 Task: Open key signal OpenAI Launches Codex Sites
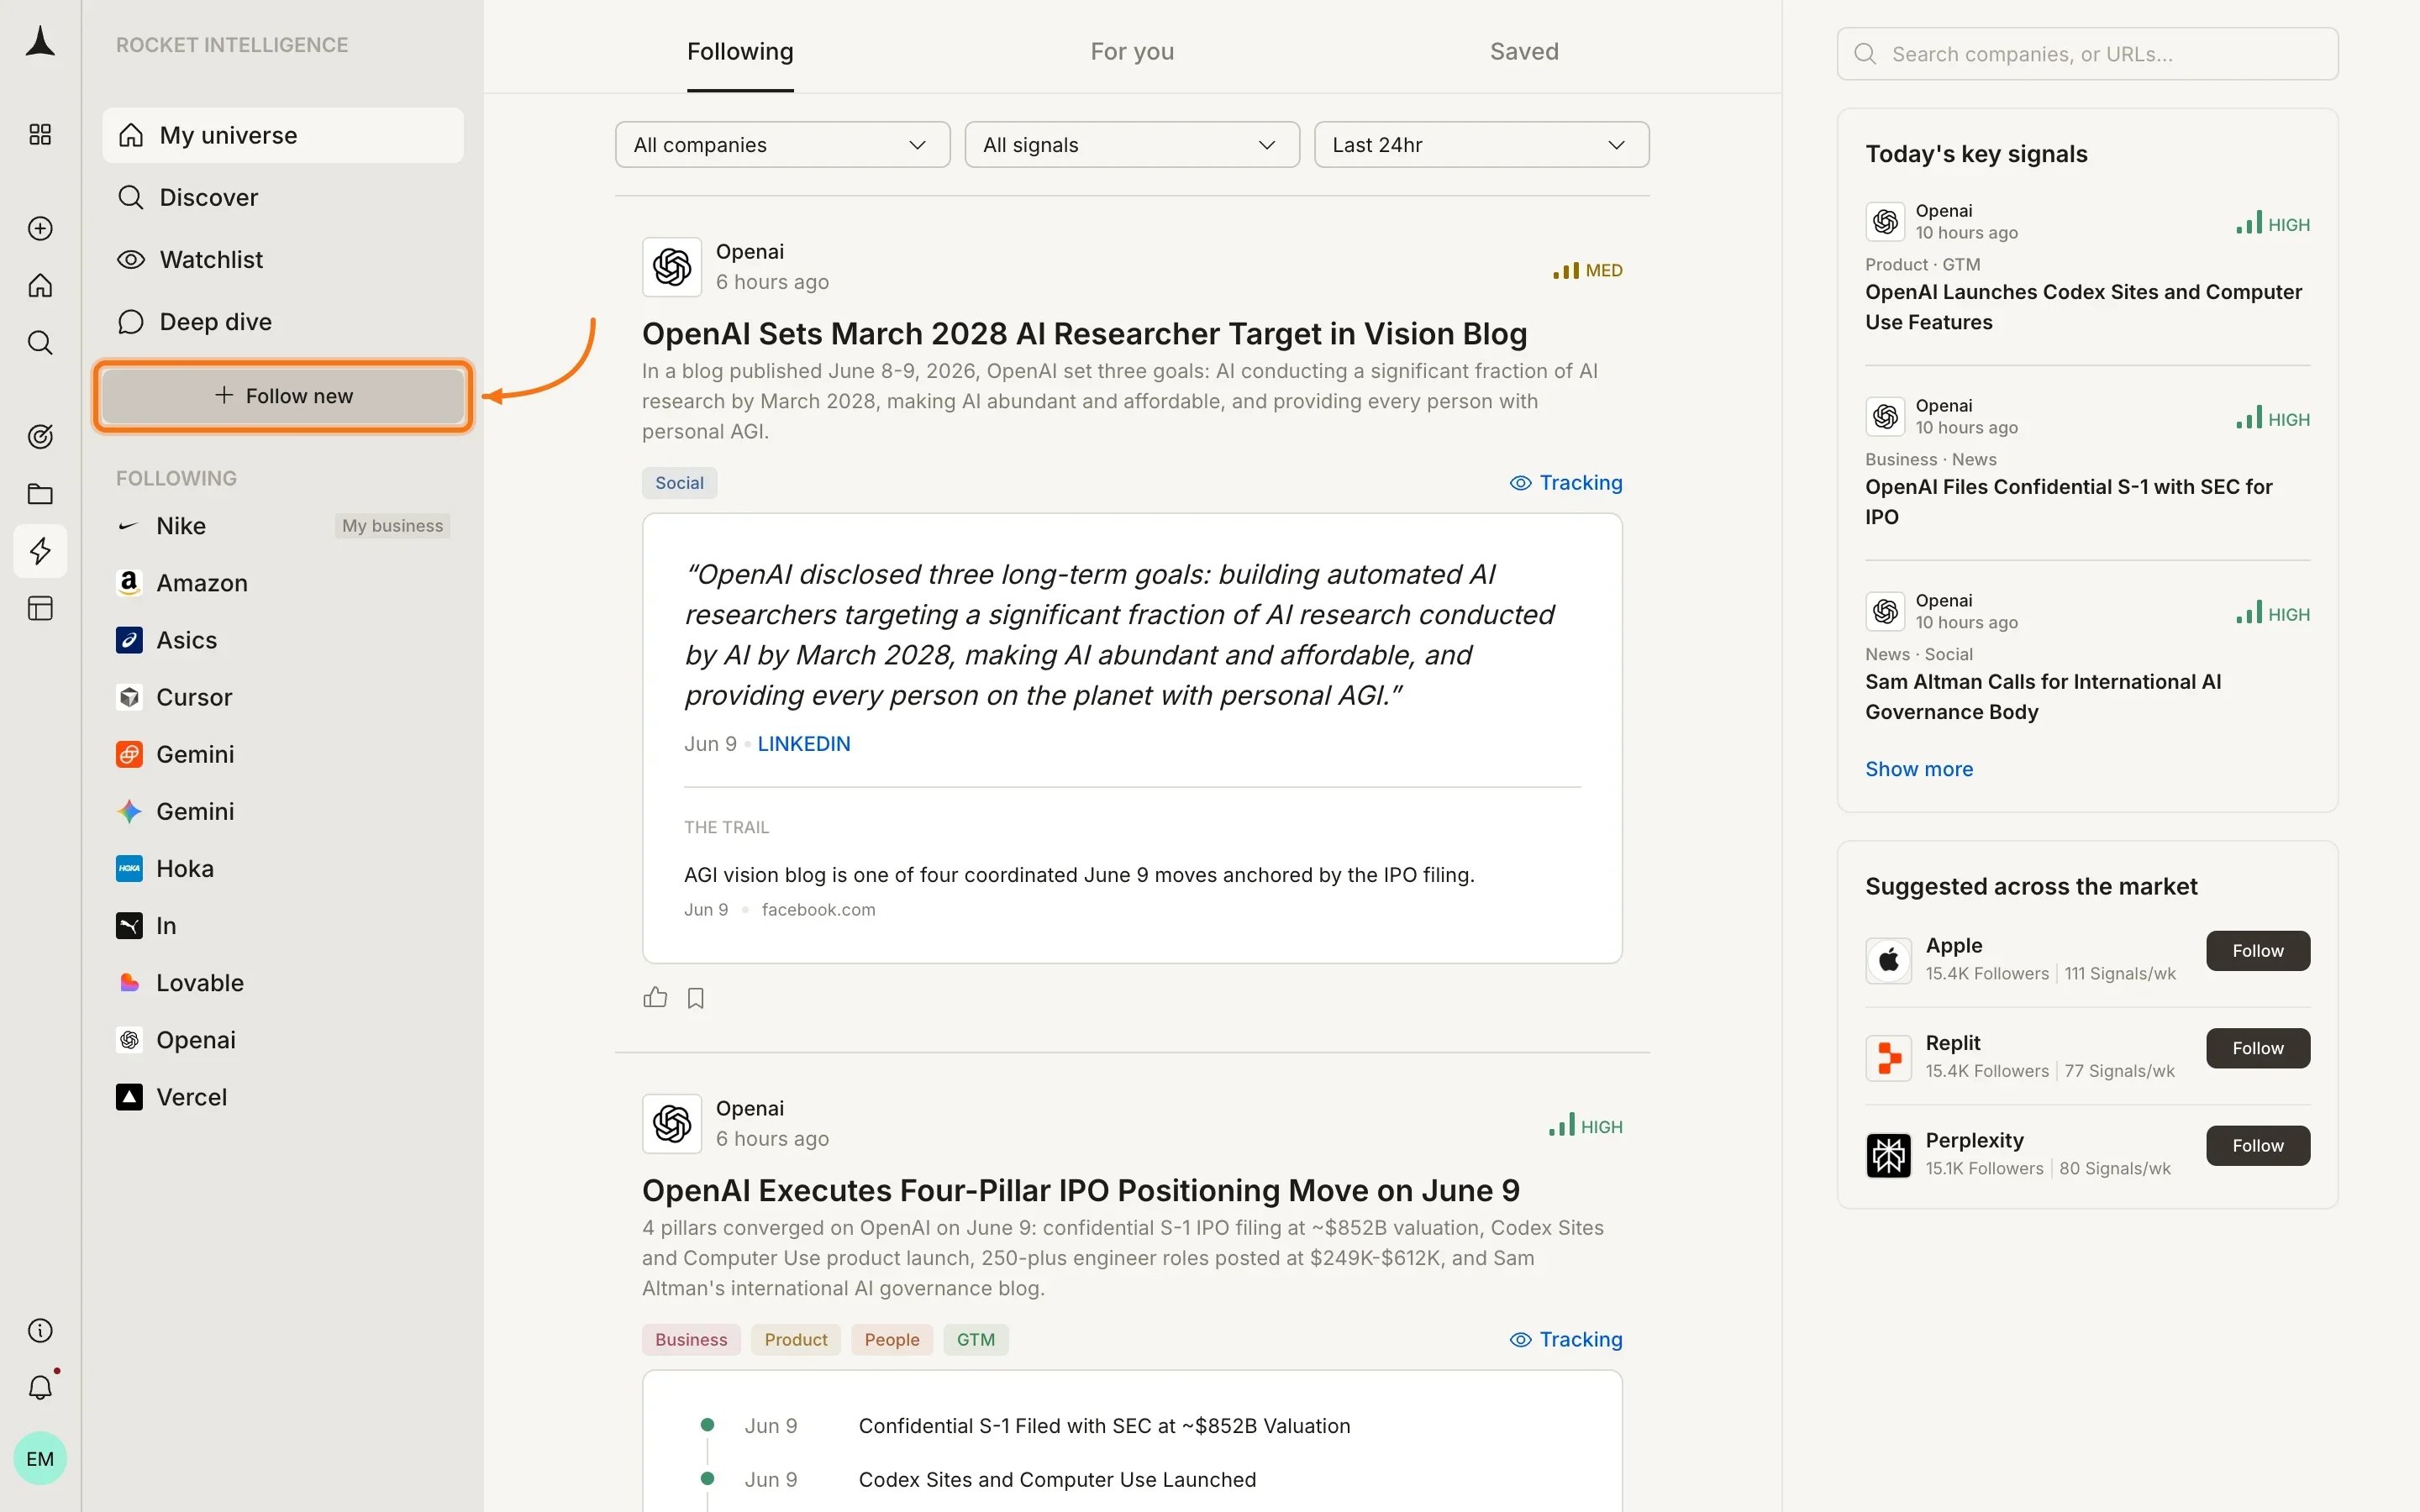coord(2083,307)
